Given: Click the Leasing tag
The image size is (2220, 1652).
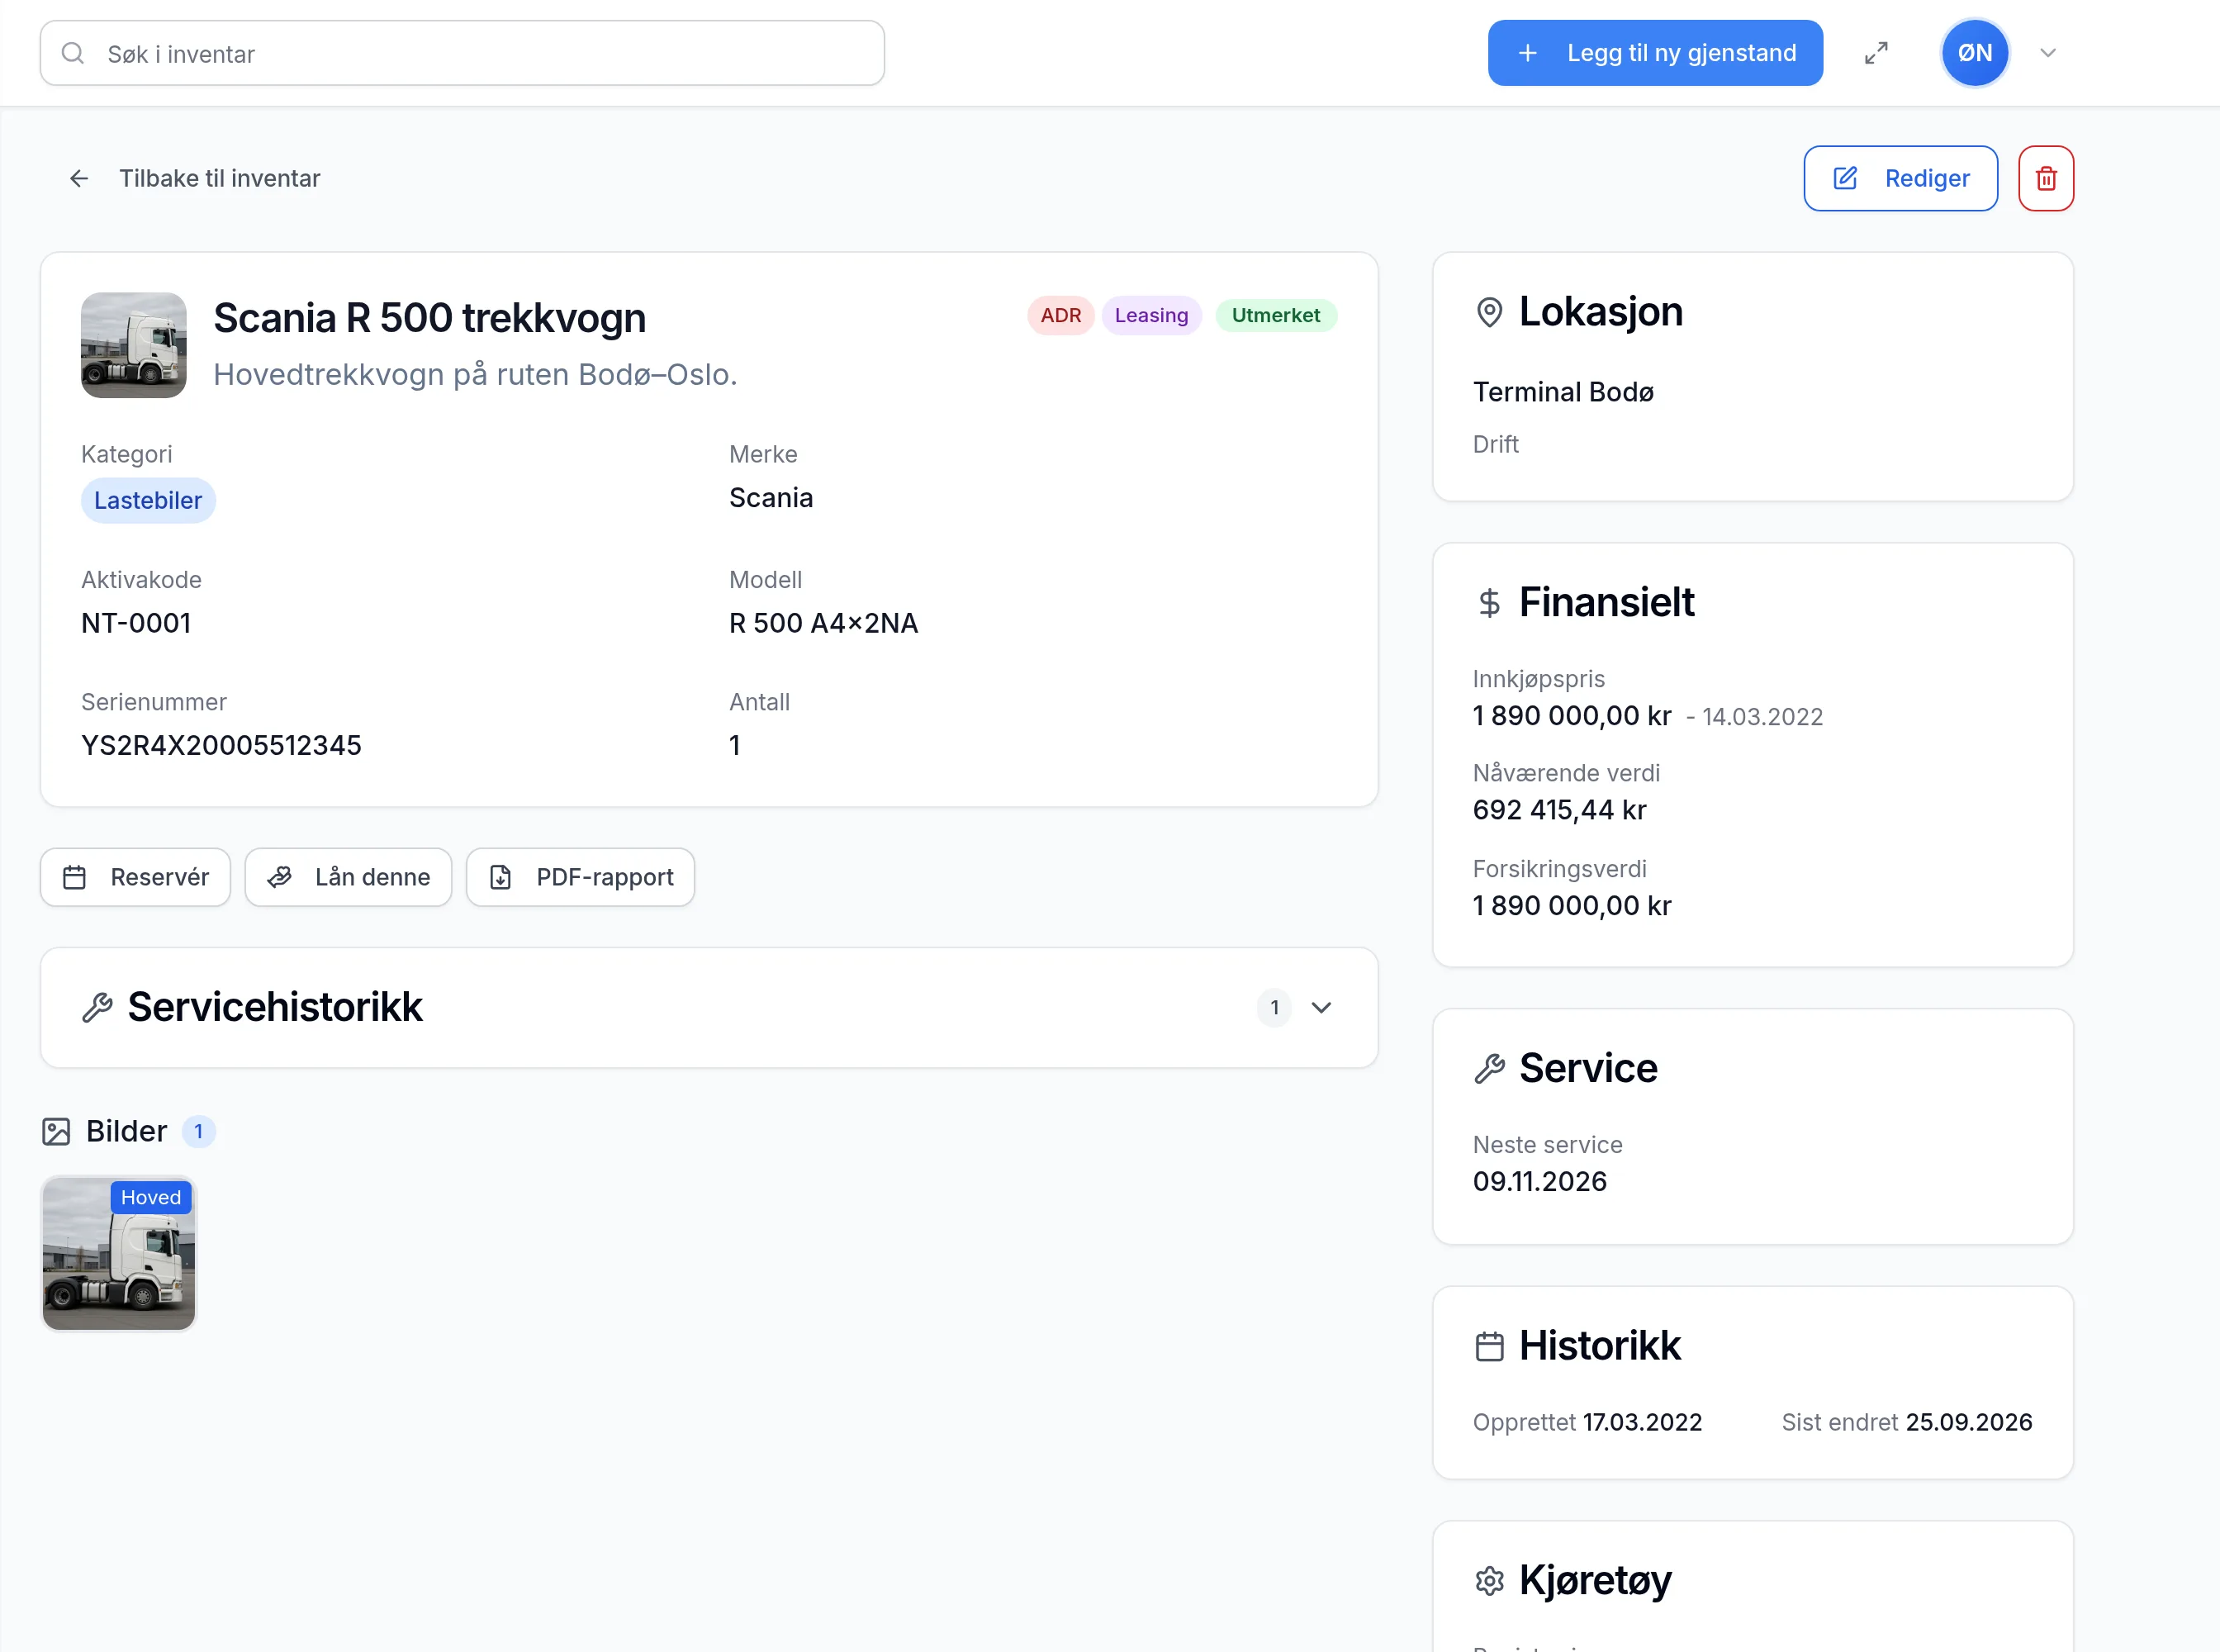Looking at the screenshot, I should point(1151,315).
